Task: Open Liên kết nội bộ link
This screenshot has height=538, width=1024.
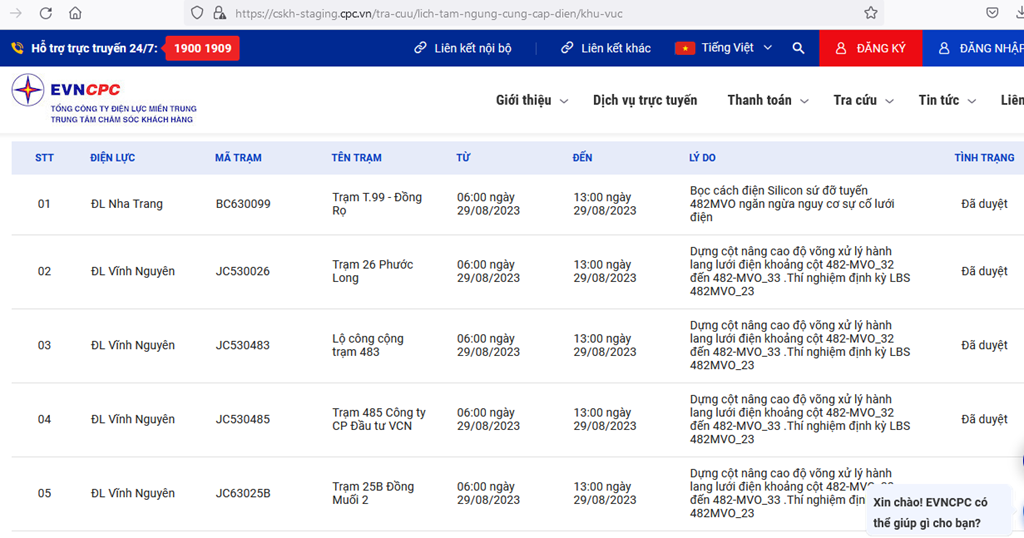Action: pyautogui.click(x=463, y=48)
